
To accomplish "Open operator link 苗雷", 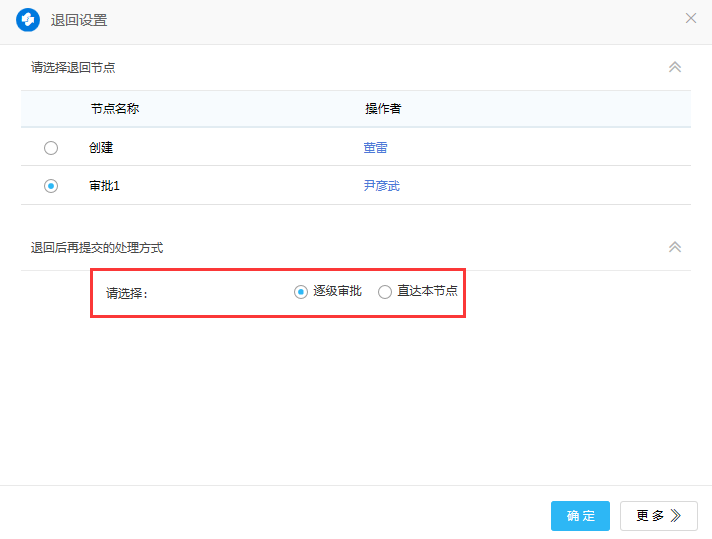I will (375, 148).
